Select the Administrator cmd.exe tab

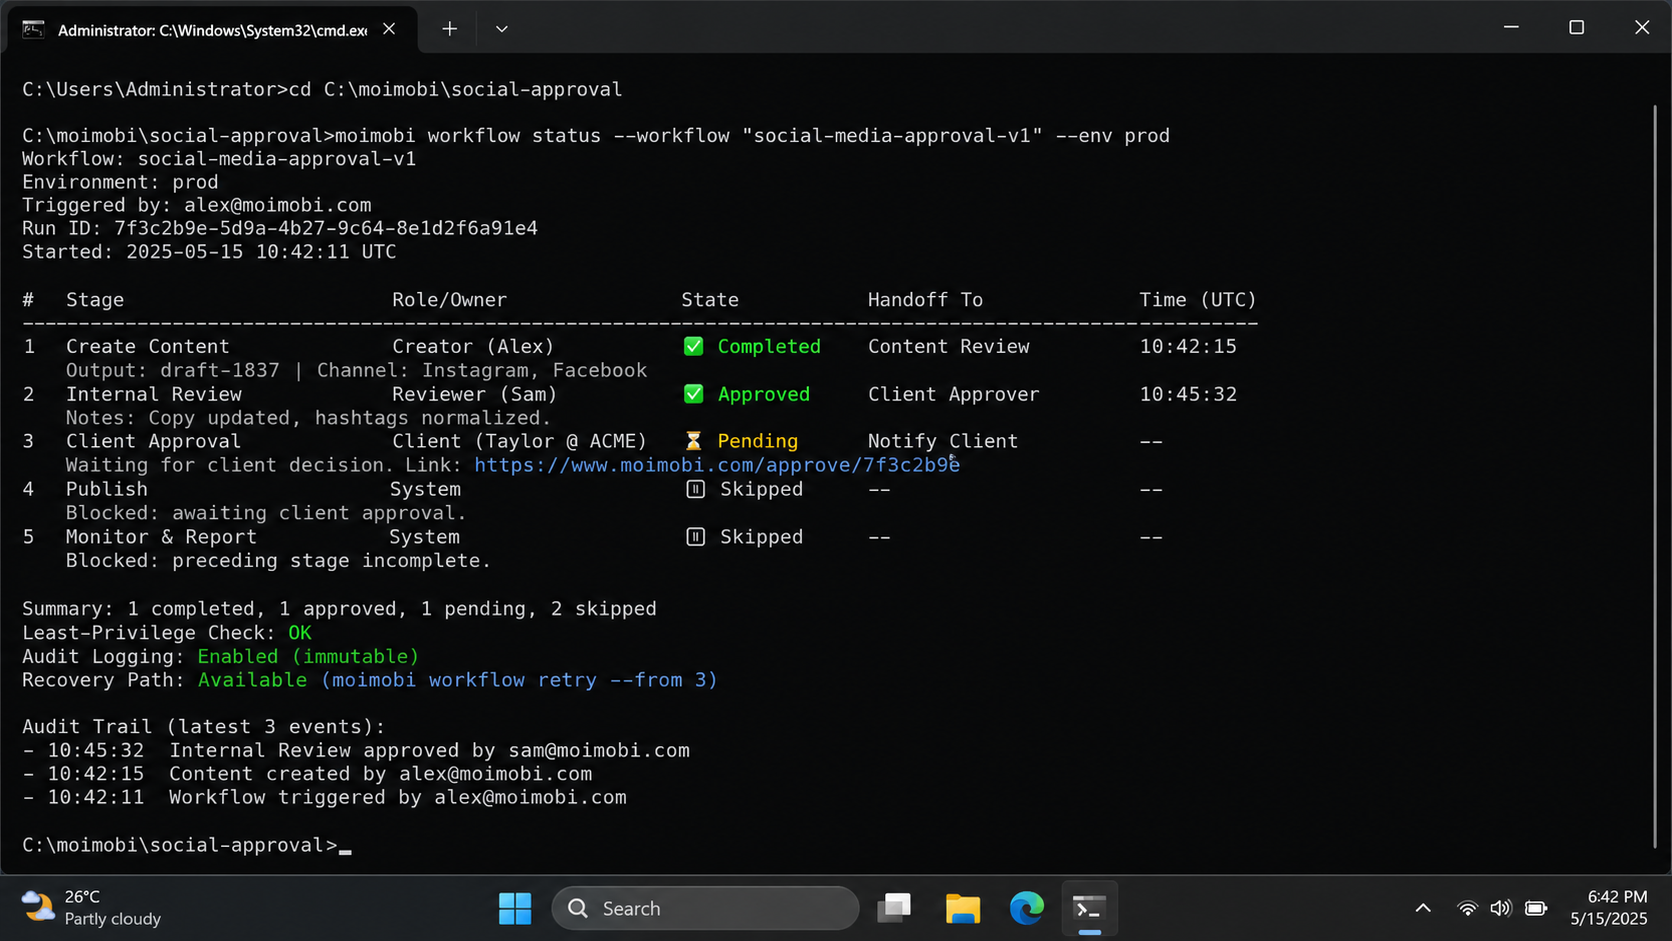(x=210, y=29)
